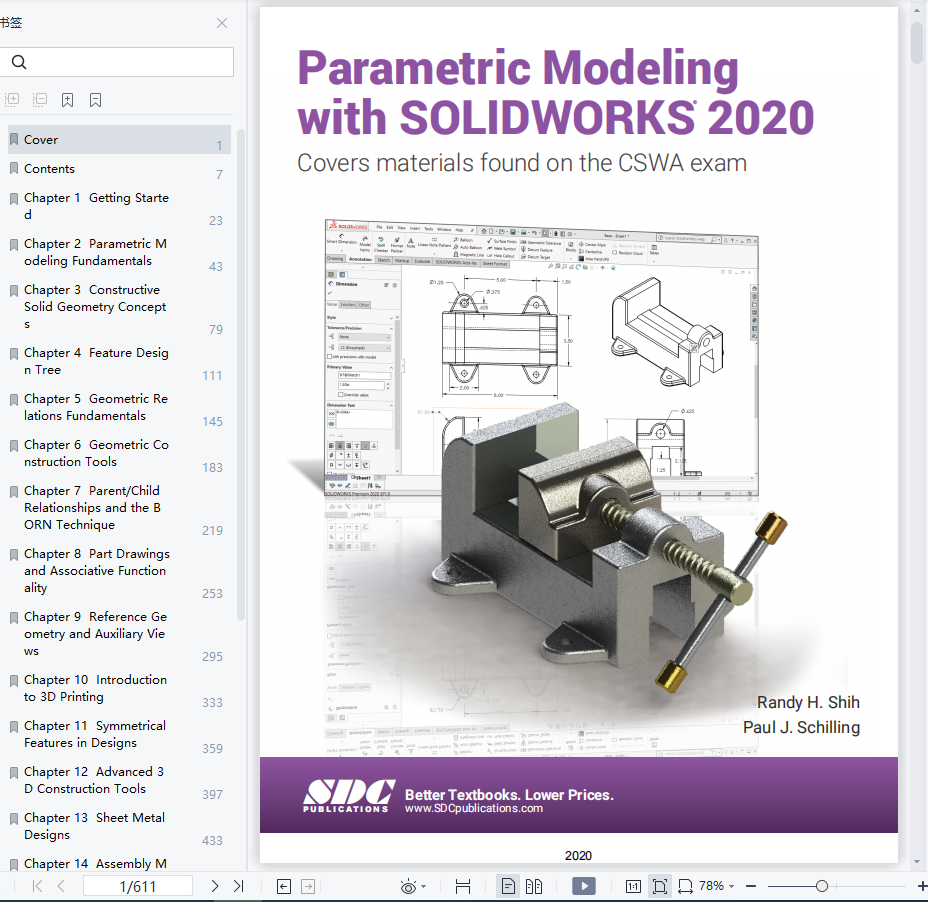Click the document scroll down arrow

tap(918, 862)
